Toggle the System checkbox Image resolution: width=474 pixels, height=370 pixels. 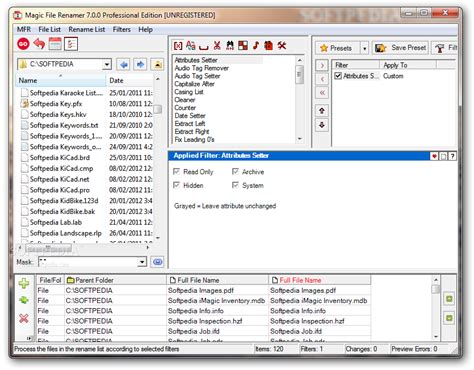(x=235, y=185)
